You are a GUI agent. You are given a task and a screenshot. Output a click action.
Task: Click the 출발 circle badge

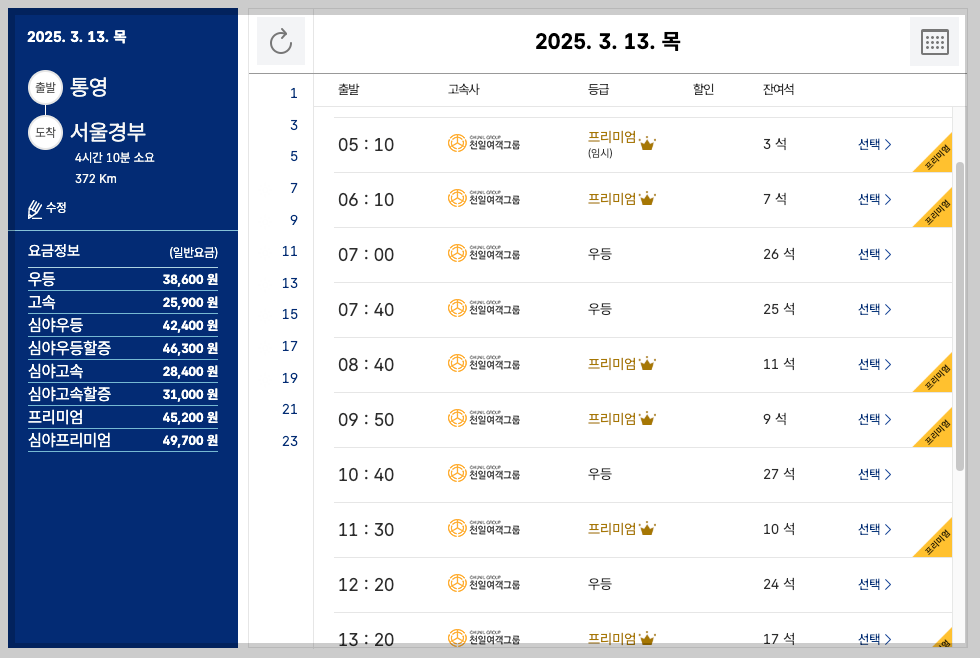point(45,87)
